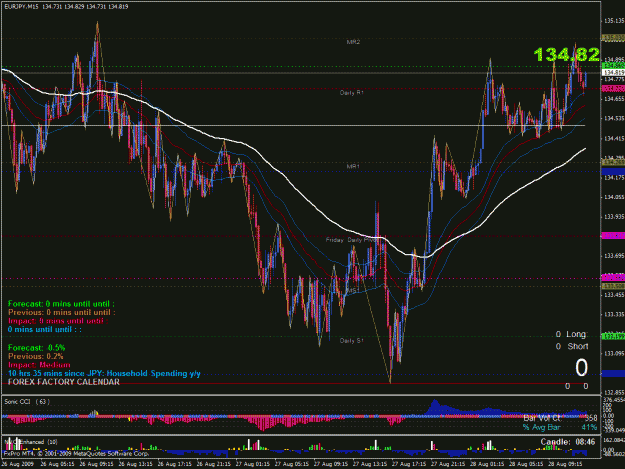The height and width of the screenshot is (469, 625).
Task: Click the 'Previous: 0.2%' news value
Action: pyautogui.click(x=35, y=356)
